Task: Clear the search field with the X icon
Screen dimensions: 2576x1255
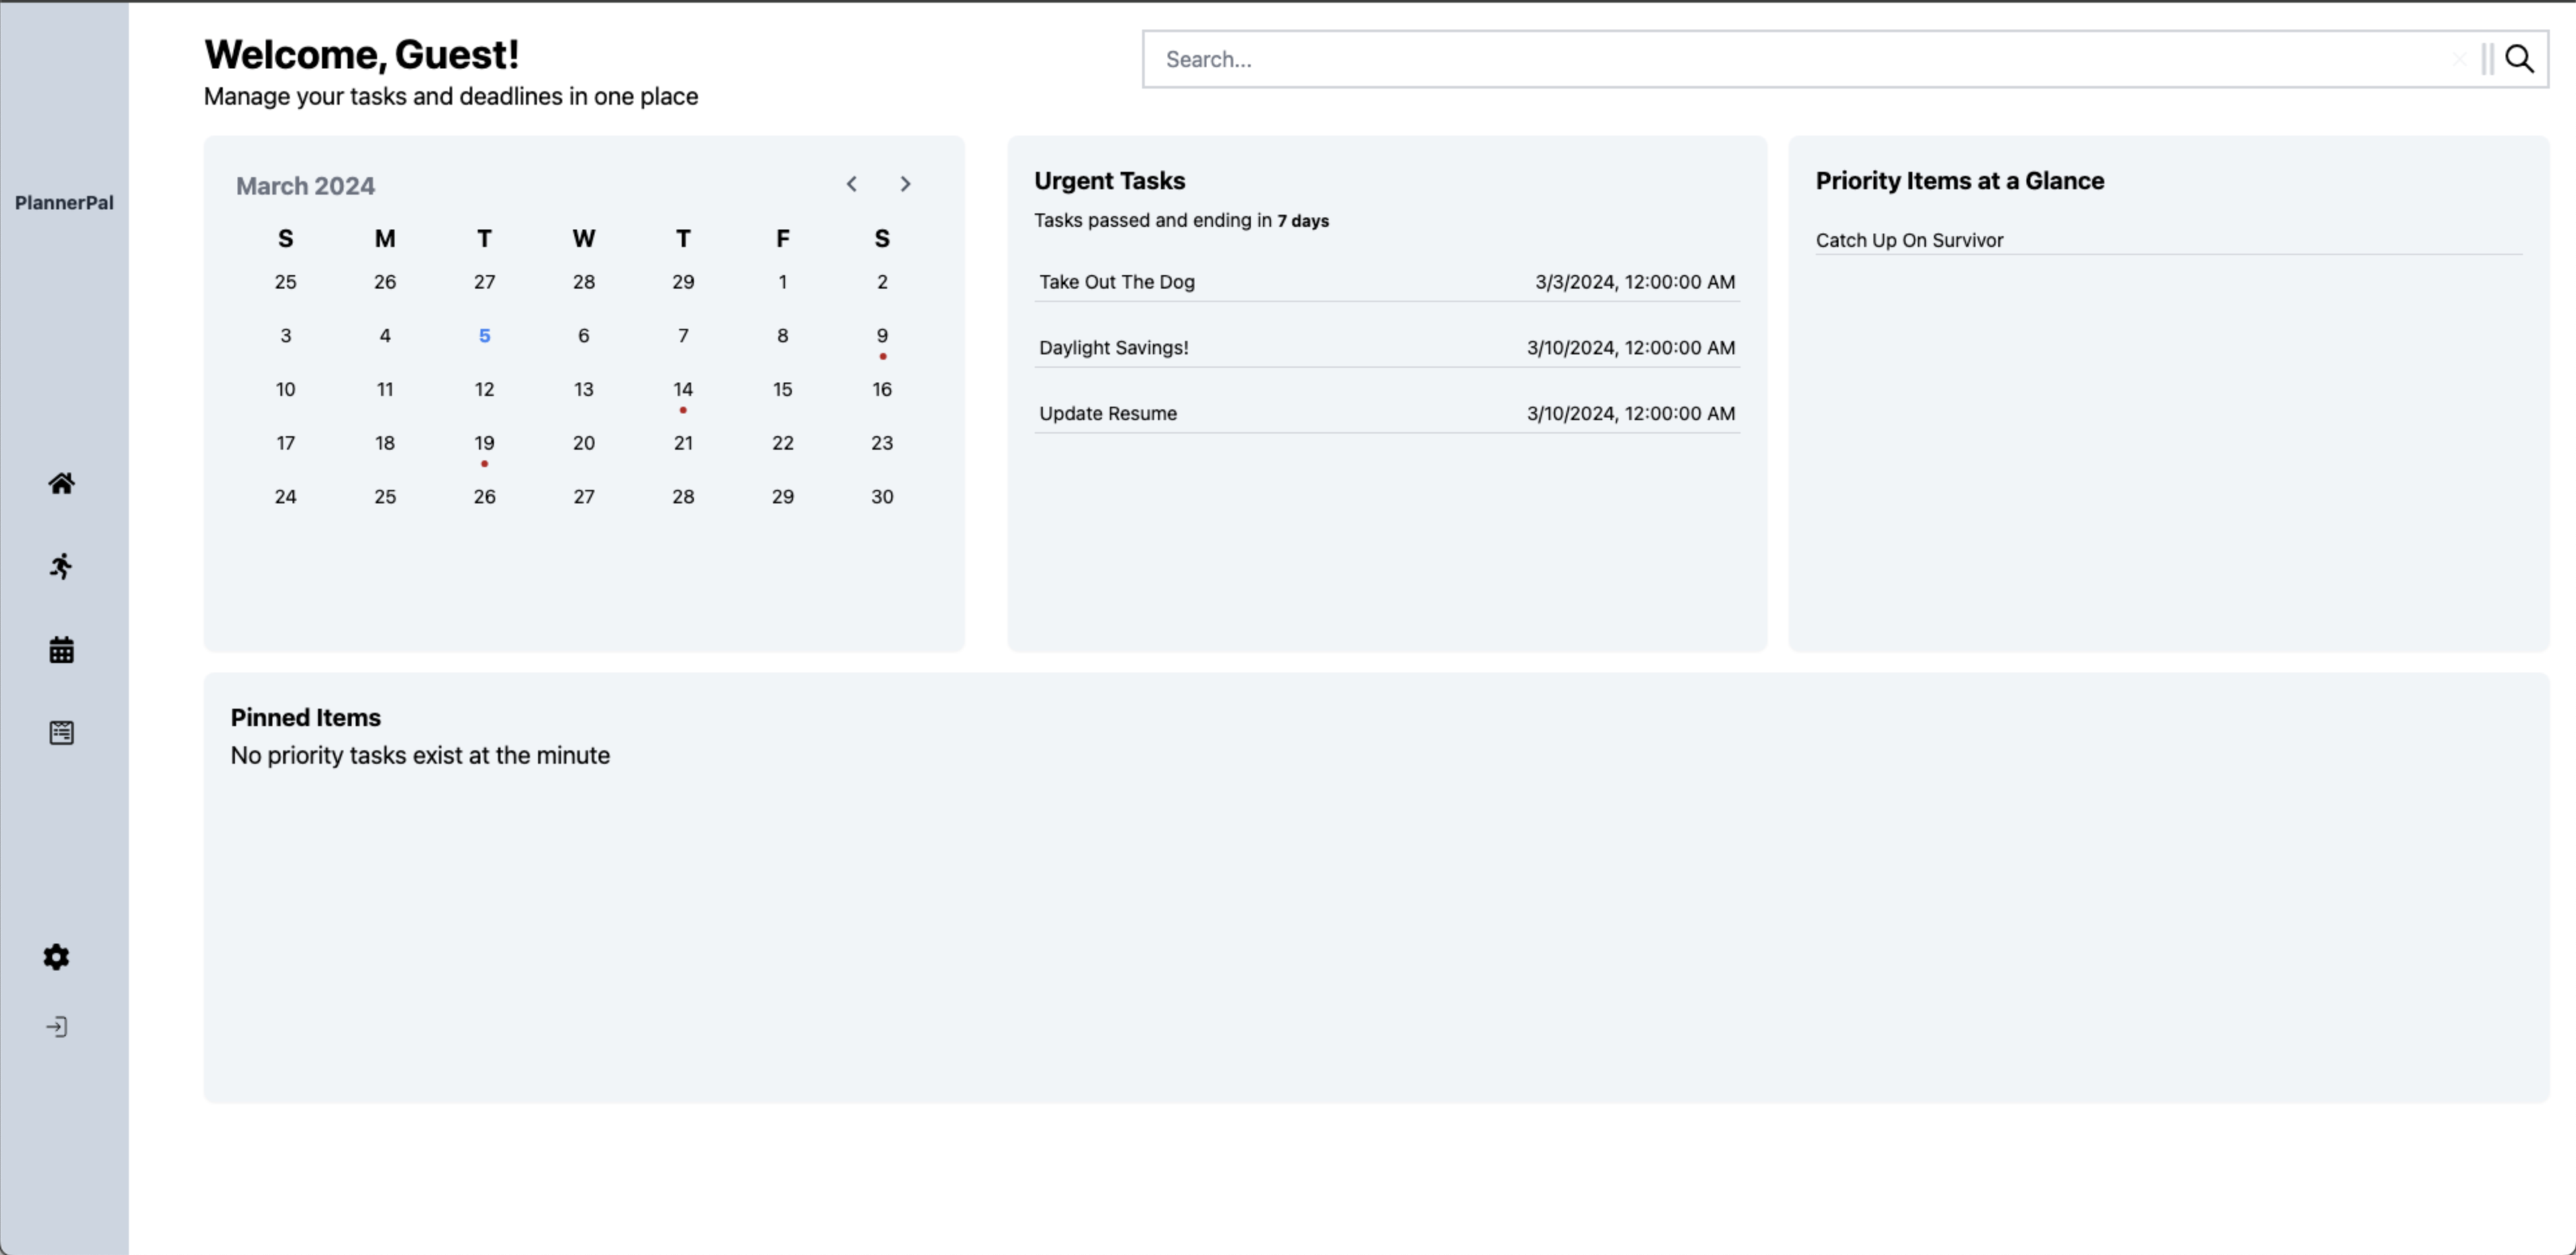Action: pyautogui.click(x=2459, y=59)
